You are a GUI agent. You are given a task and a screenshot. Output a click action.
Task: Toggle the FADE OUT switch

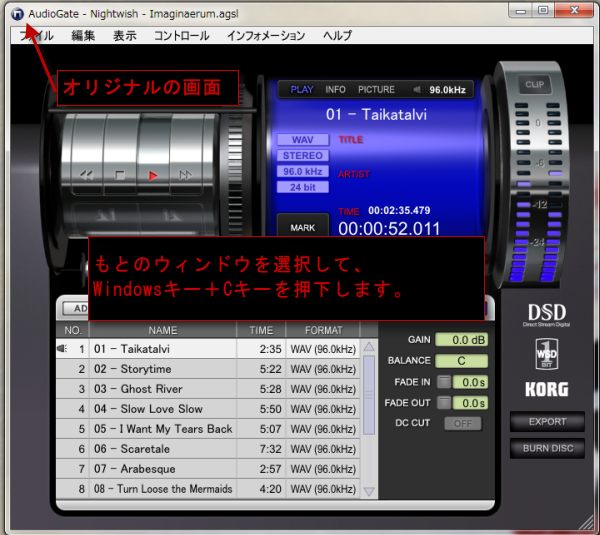coord(443,402)
